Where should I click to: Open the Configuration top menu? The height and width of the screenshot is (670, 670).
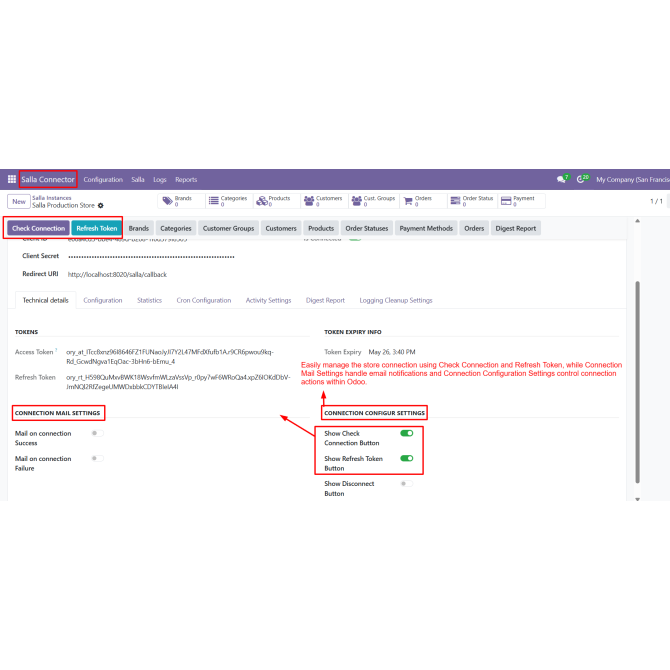click(103, 179)
